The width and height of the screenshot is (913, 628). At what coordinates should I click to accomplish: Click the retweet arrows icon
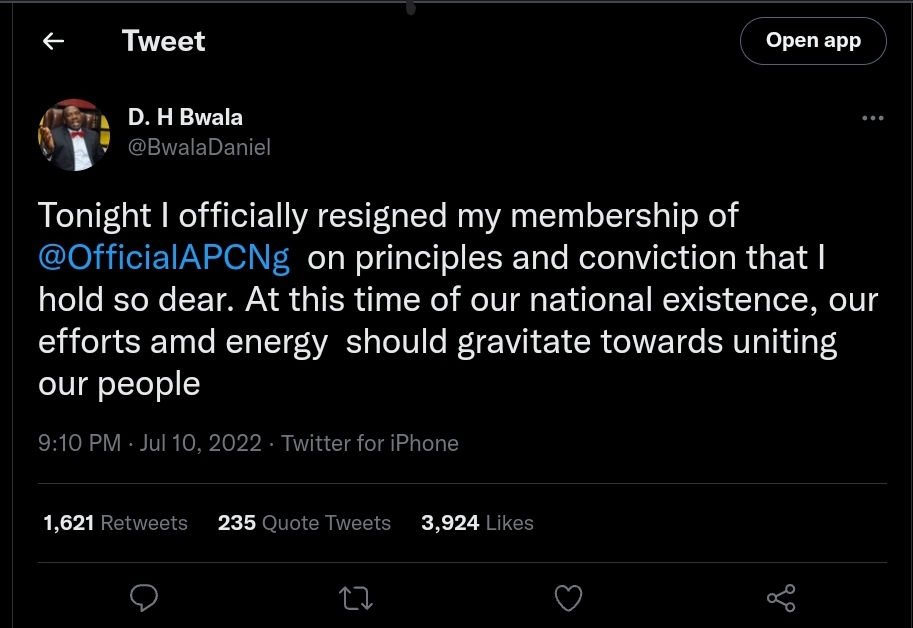[356, 598]
